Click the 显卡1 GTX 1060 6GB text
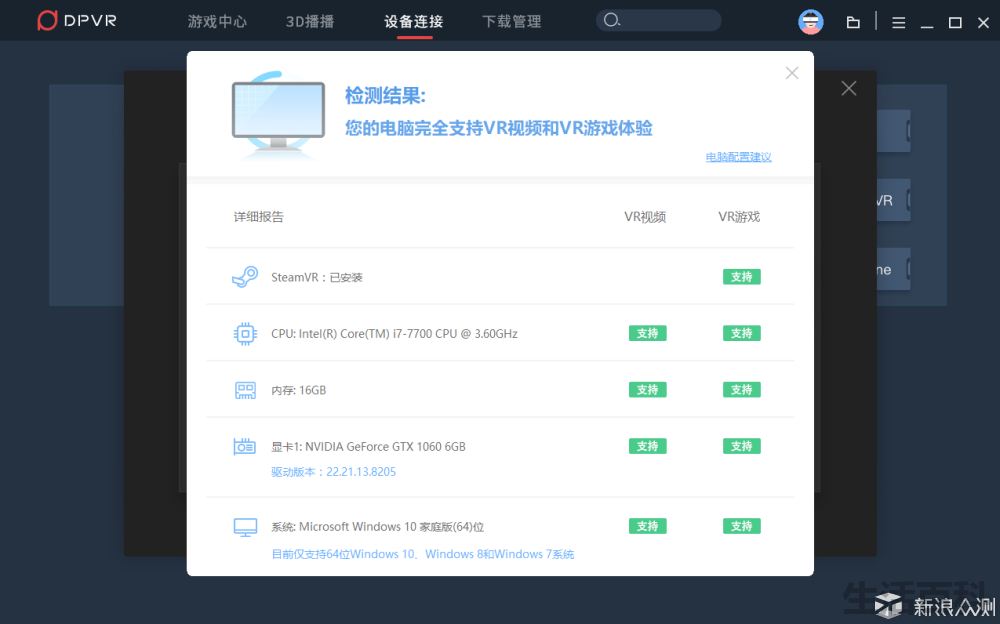Screen dimensions: 1000x624 click(x=368, y=447)
